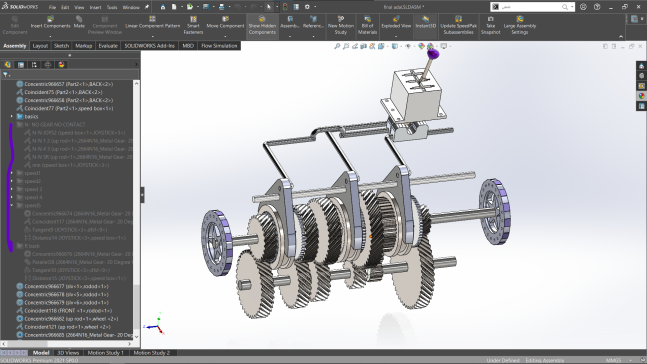Click the Exploded View tool
Image resolution: width=647 pixels, height=364 pixels.
tap(396, 22)
